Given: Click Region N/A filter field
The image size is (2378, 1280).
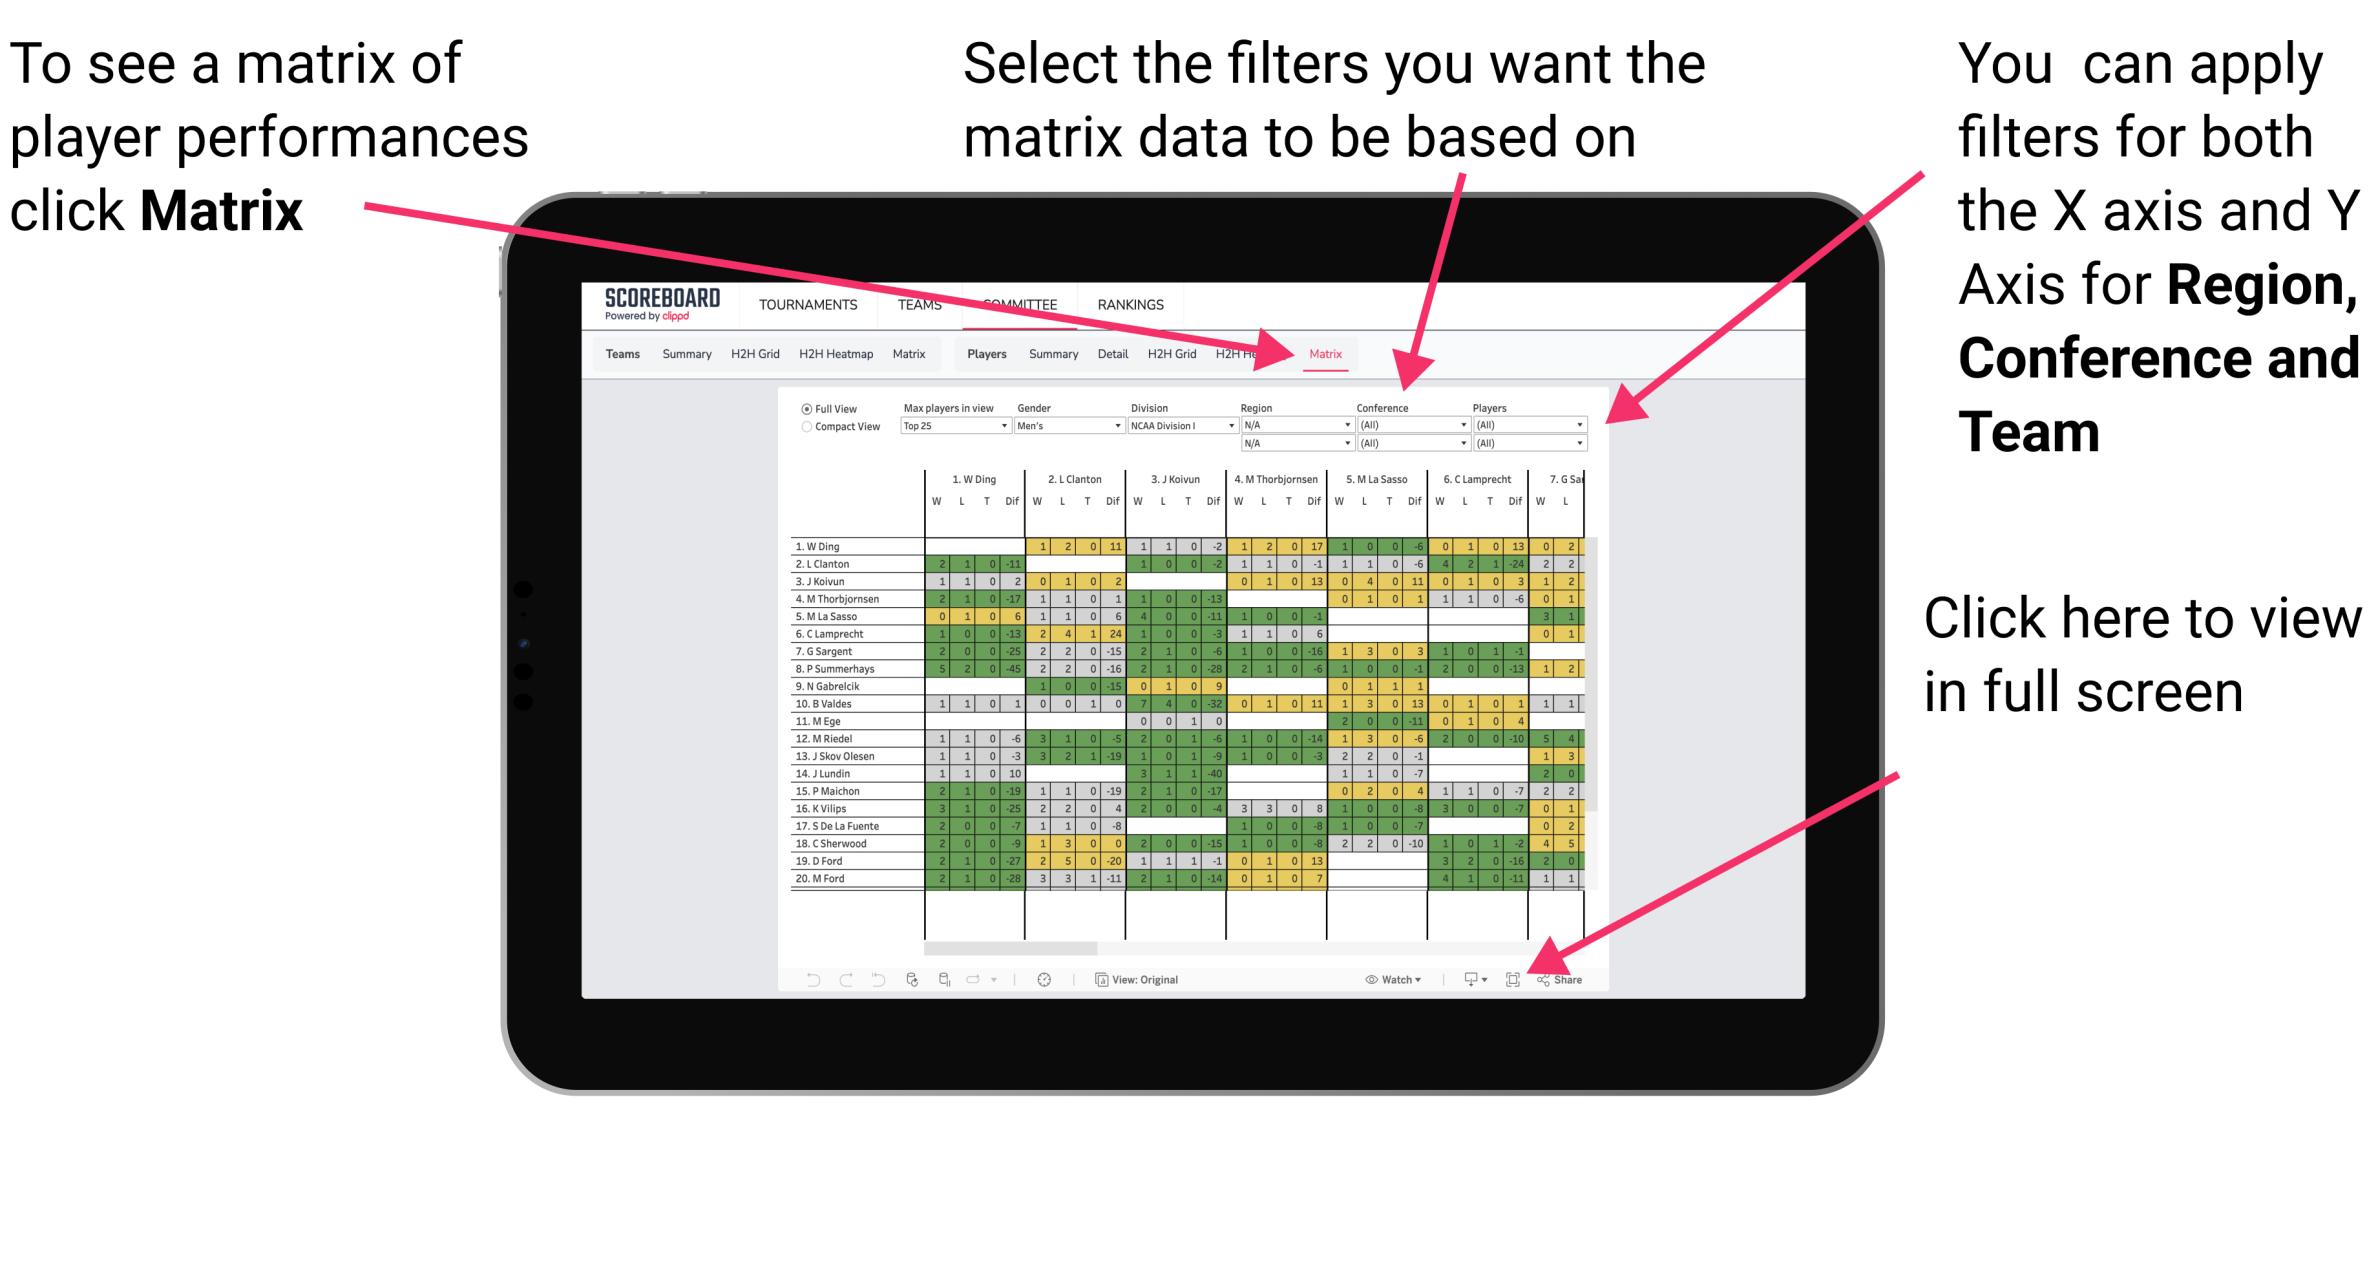Looking at the screenshot, I should click(1292, 426).
